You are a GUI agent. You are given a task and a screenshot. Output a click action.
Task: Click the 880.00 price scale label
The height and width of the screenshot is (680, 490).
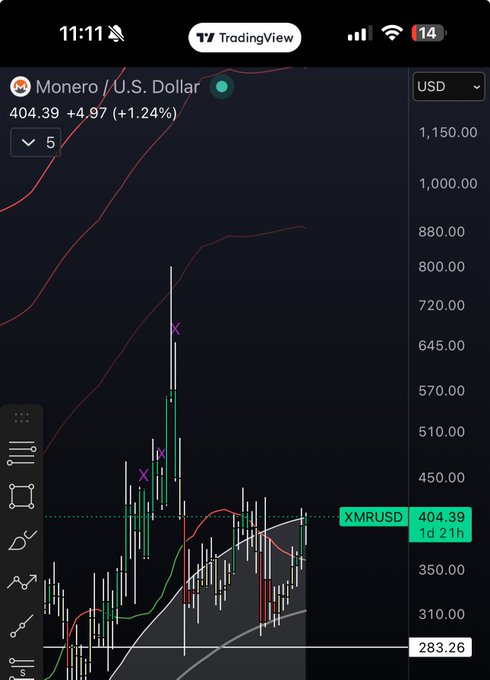coord(441,232)
